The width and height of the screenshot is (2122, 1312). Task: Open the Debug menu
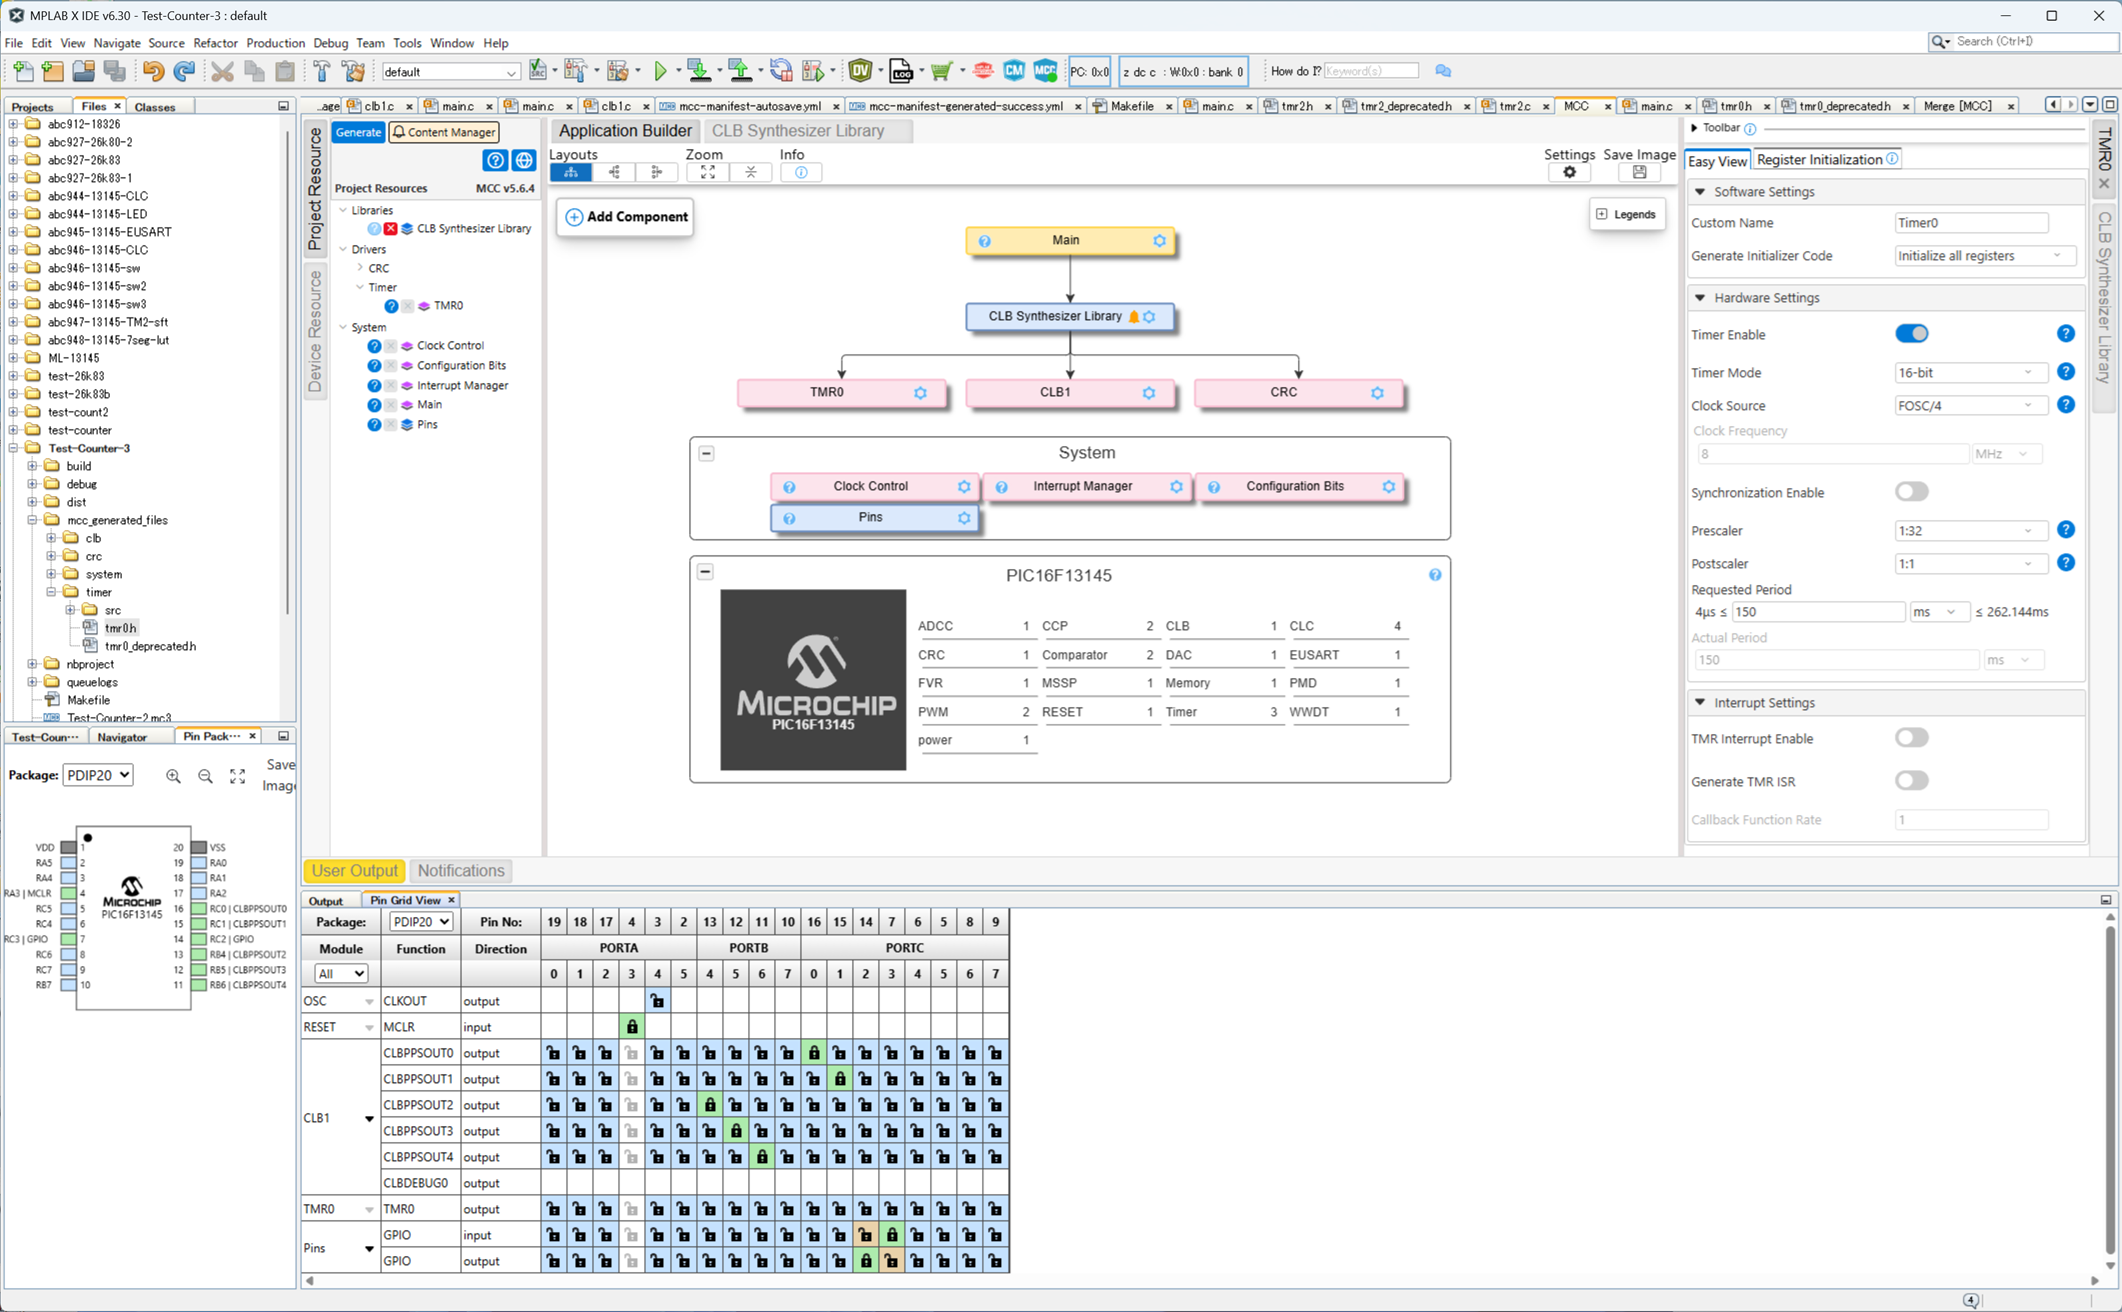330,43
